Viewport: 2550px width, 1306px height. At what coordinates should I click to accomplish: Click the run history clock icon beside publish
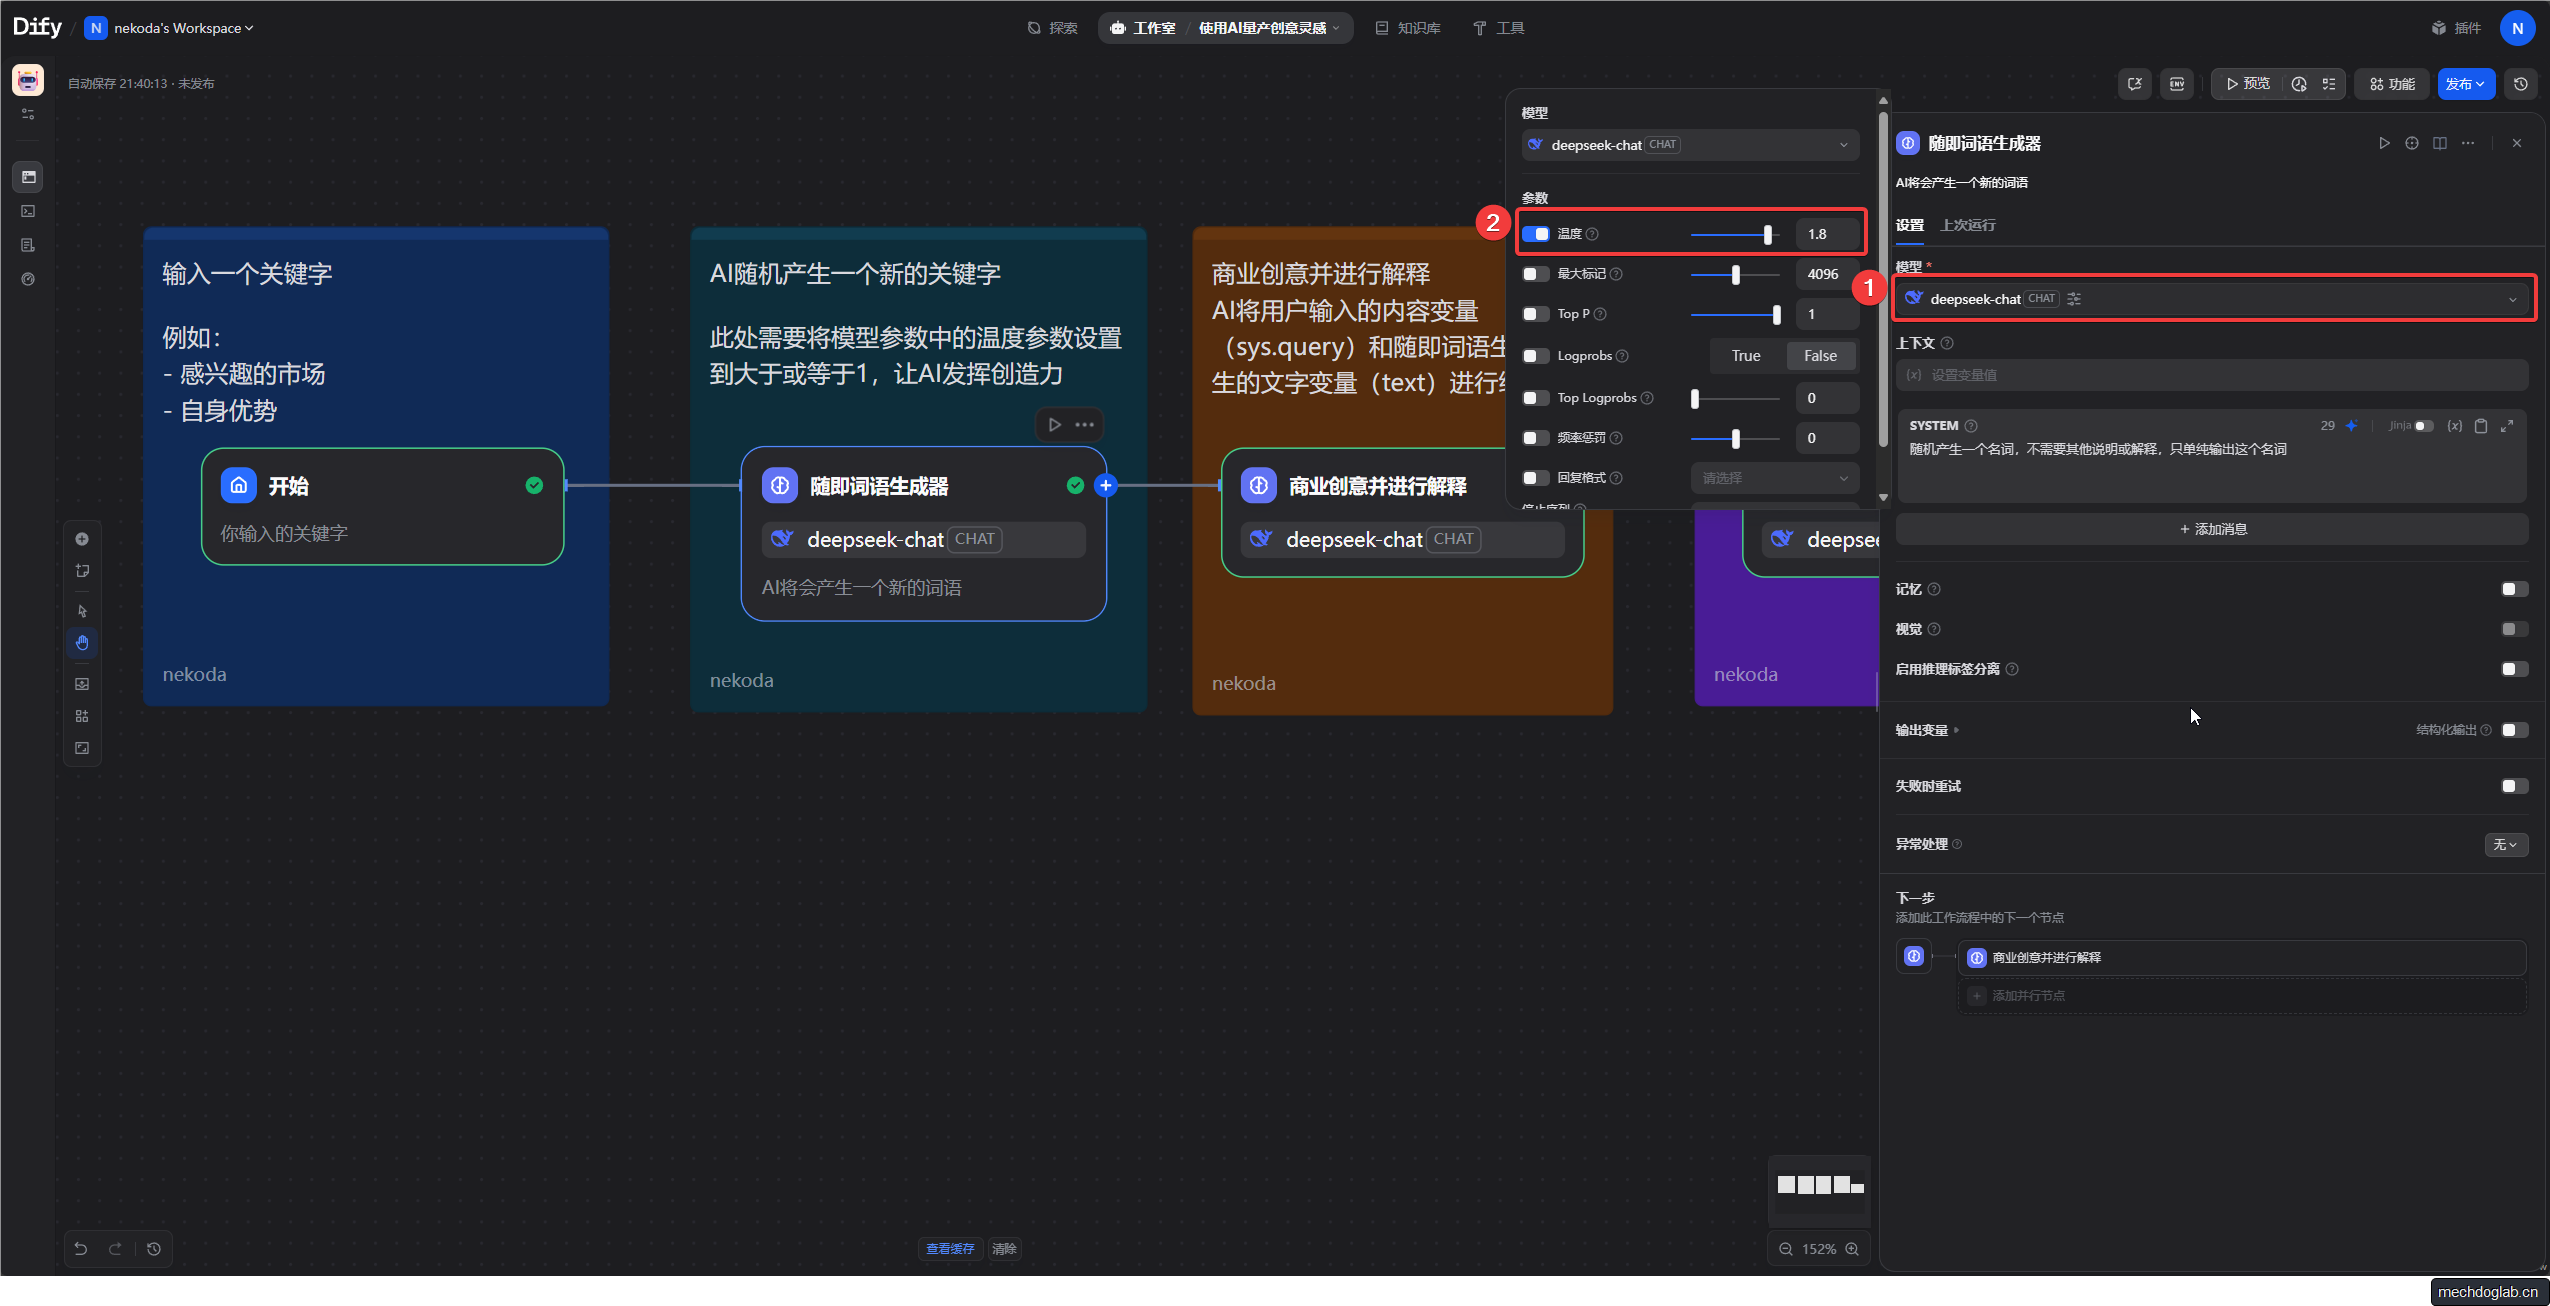click(x=2520, y=84)
